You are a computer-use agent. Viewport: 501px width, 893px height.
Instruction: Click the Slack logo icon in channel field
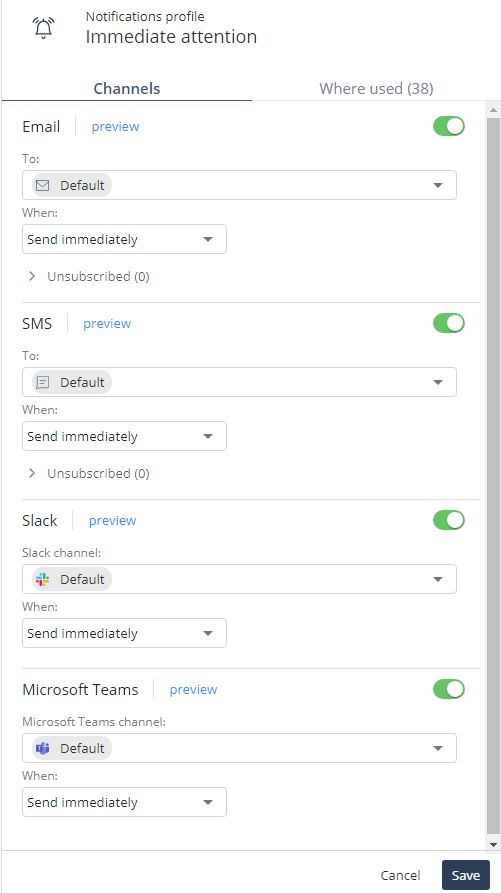[43, 579]
